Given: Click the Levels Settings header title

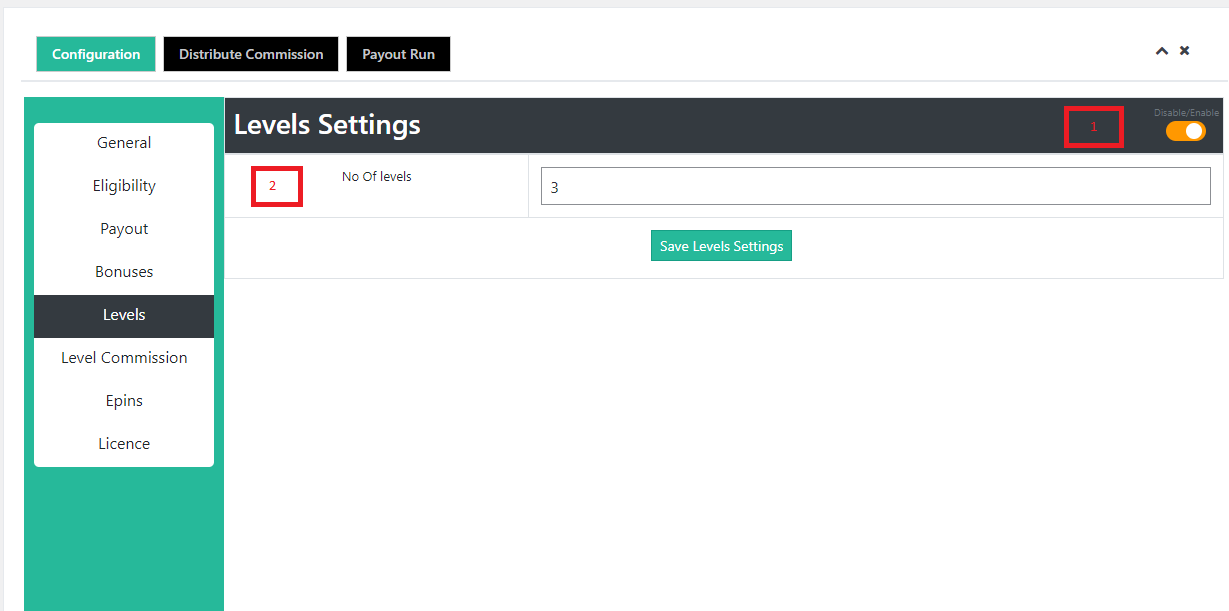Looking at the screenshot, I should click(327, 125).
